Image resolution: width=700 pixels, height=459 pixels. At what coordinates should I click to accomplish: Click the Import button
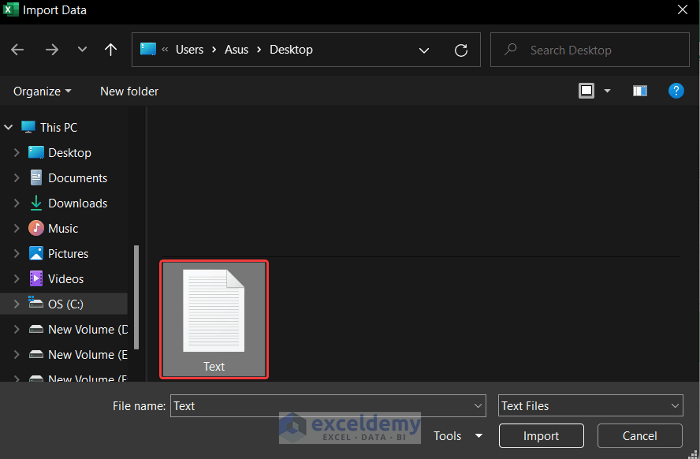point(541,436)
